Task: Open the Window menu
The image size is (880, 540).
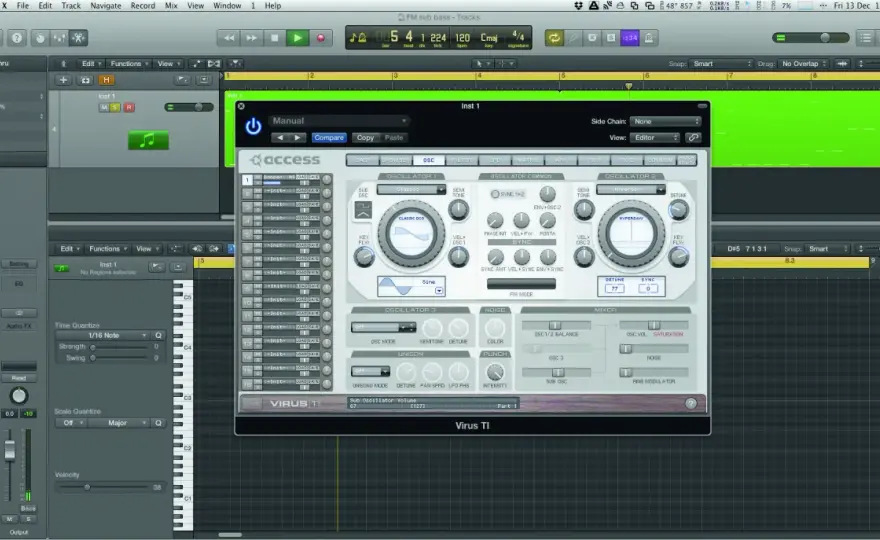Action: (227, 6)
